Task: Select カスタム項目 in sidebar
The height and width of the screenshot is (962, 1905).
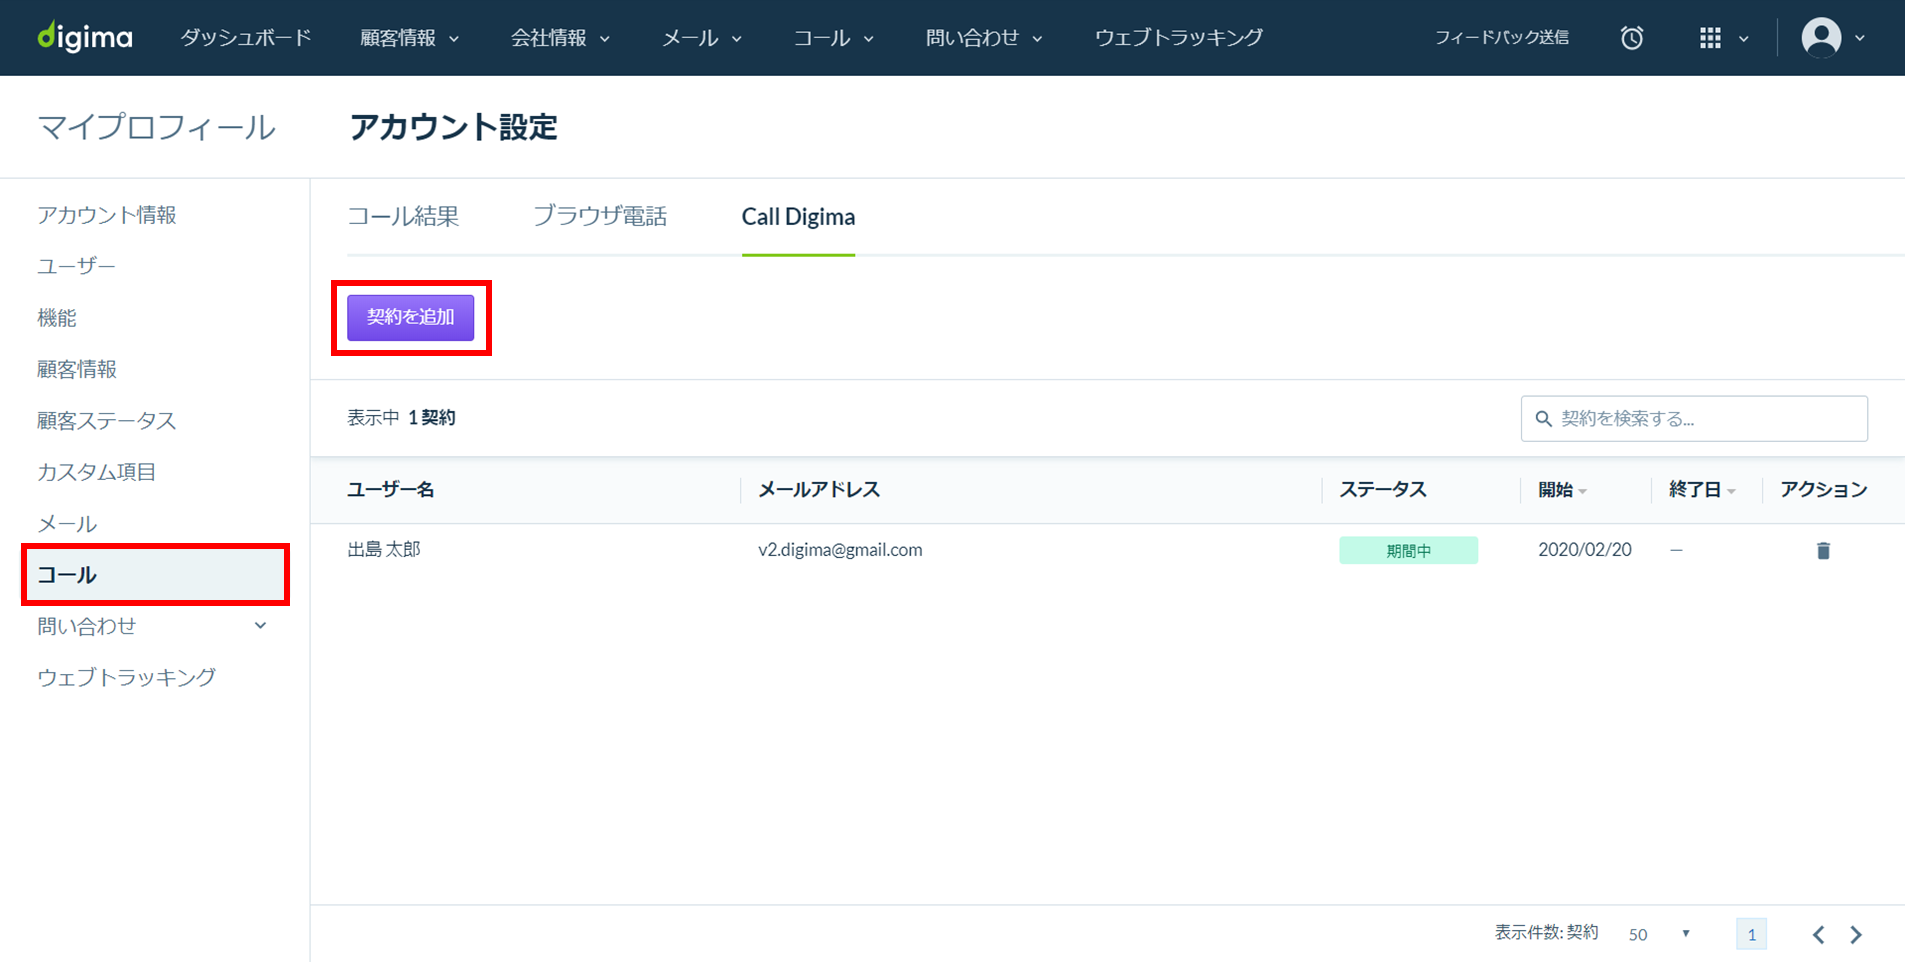Action: (x=97, y=472)
